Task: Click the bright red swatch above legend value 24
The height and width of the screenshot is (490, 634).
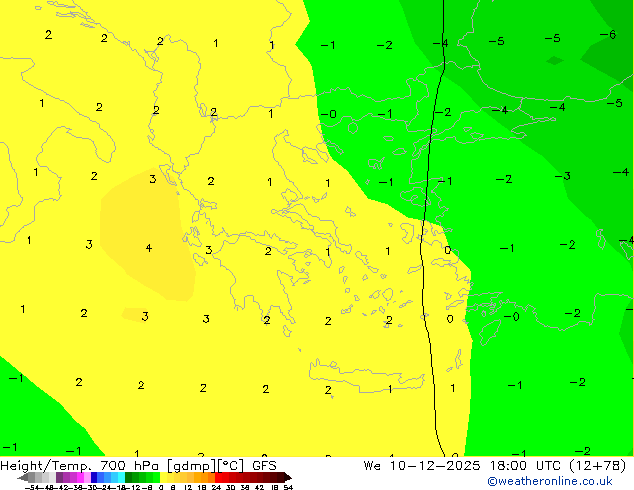Action: click(x=219, y=477)
